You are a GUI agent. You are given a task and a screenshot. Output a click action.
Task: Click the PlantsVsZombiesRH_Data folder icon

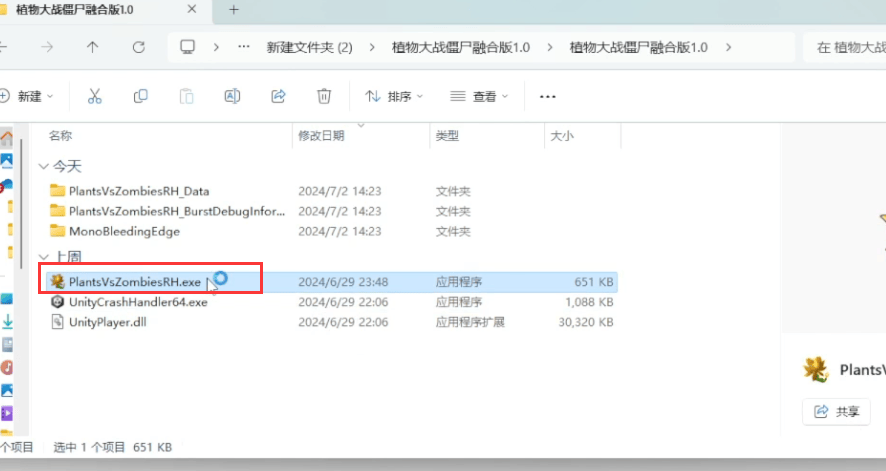coord(58,191)
